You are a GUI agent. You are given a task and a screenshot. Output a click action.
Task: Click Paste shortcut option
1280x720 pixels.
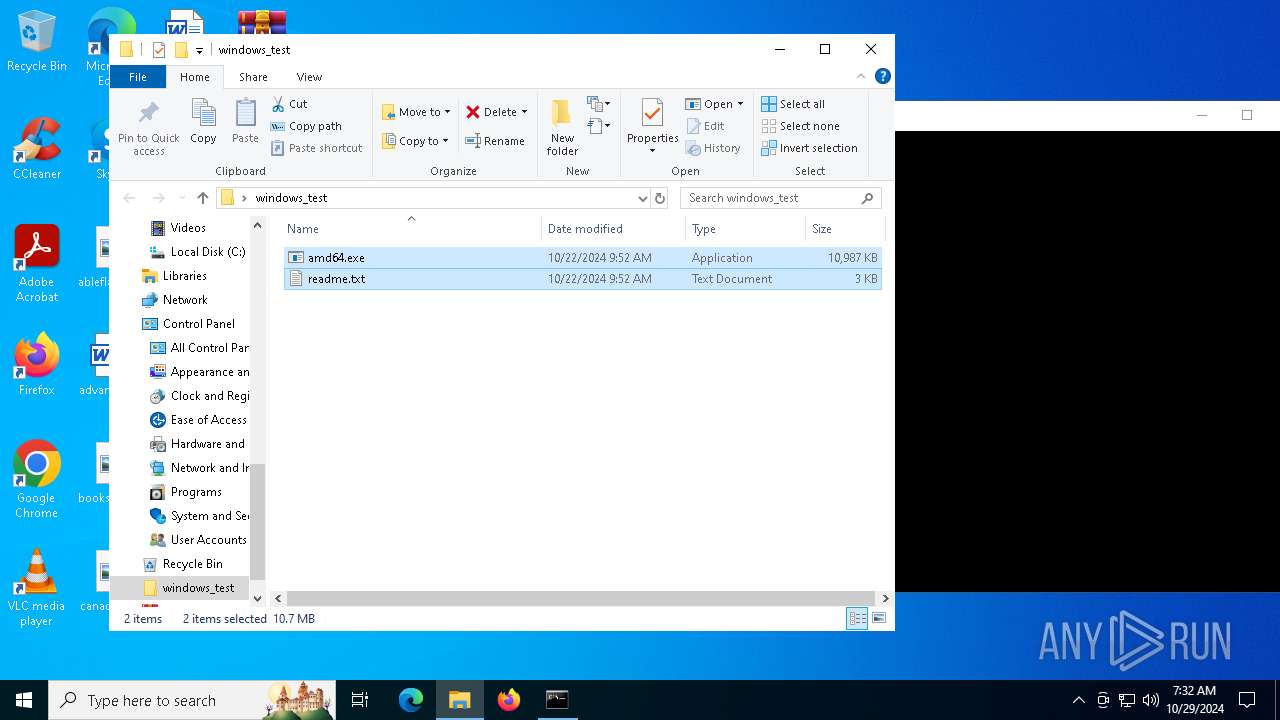pyautogui.click(x=317, y=148)
